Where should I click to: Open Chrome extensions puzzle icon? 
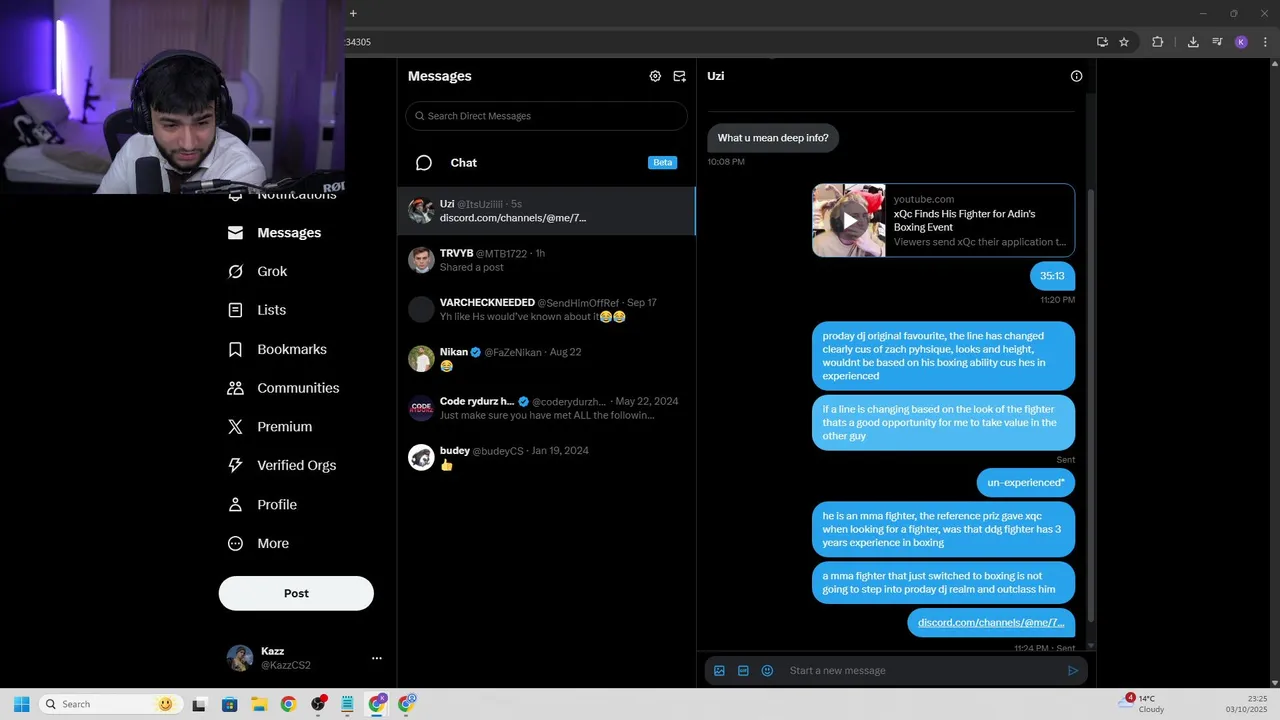(x=1158, y=42)
